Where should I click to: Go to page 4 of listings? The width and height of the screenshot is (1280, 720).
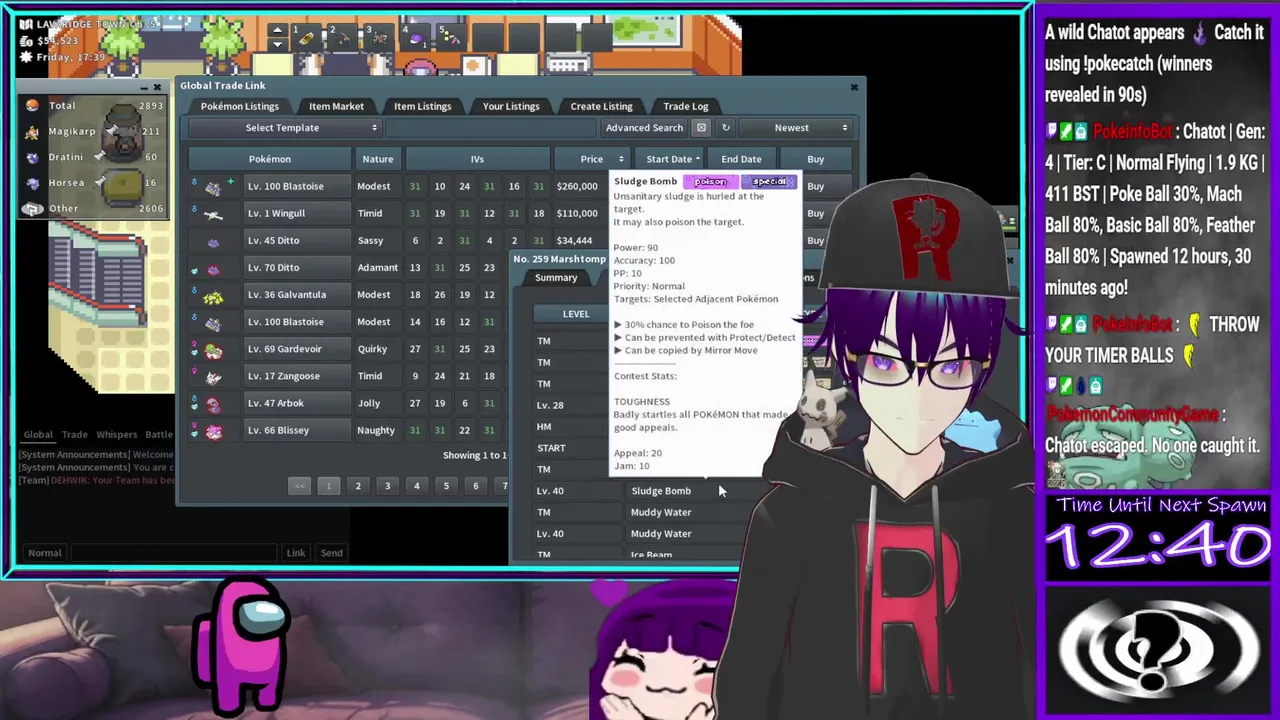coord(417,486)
